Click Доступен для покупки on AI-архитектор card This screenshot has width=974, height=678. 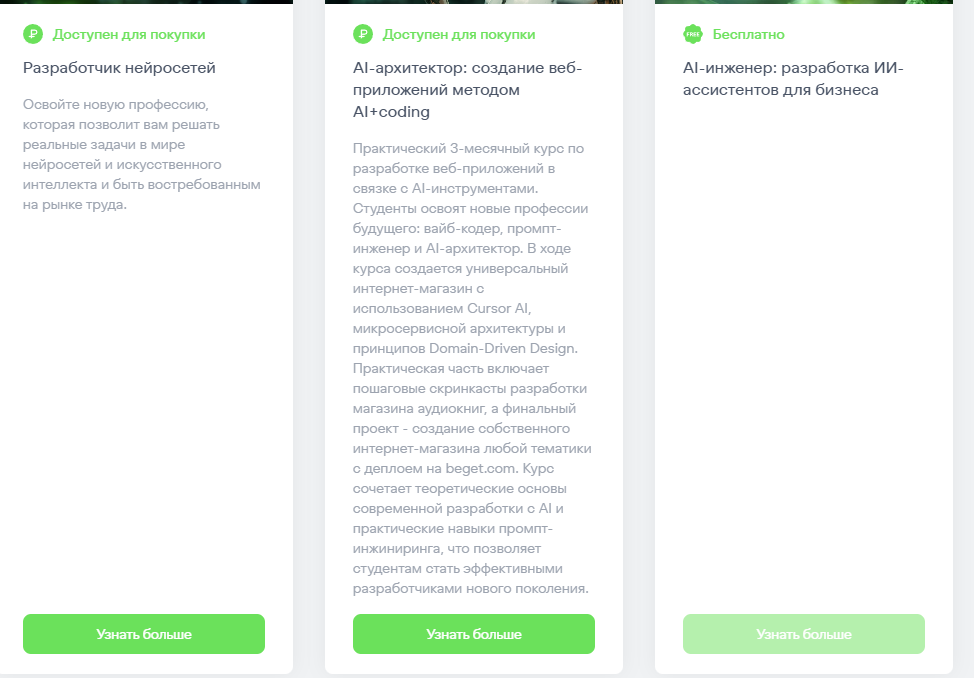459,34
